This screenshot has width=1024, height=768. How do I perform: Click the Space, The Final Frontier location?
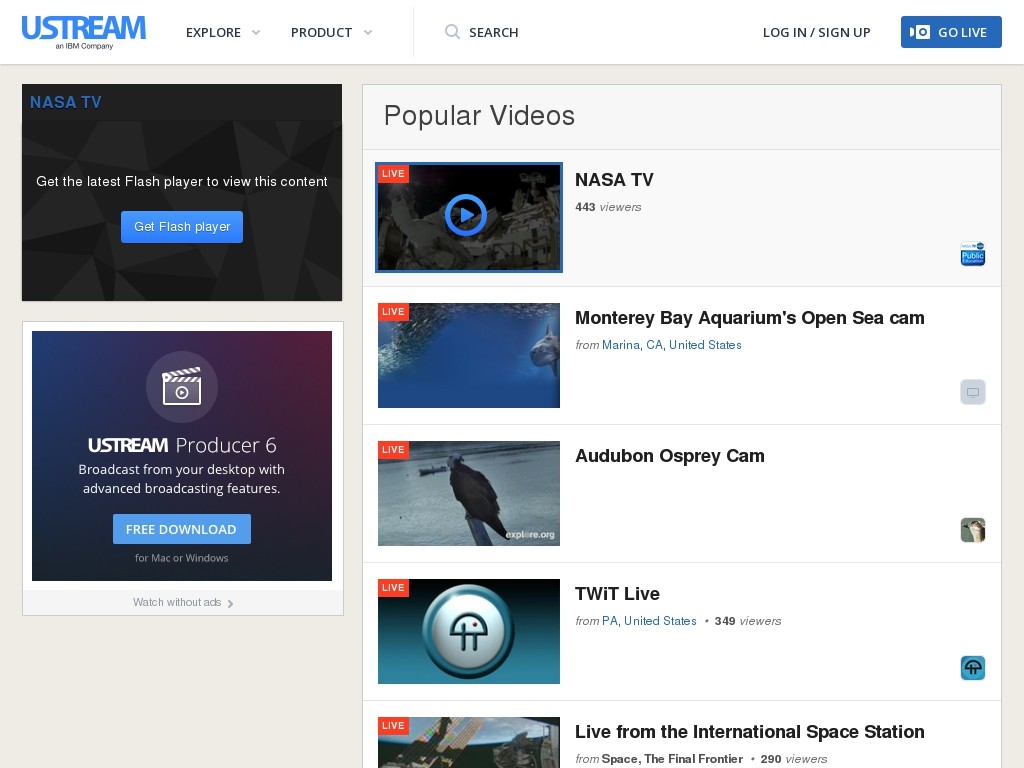point(672,759)
